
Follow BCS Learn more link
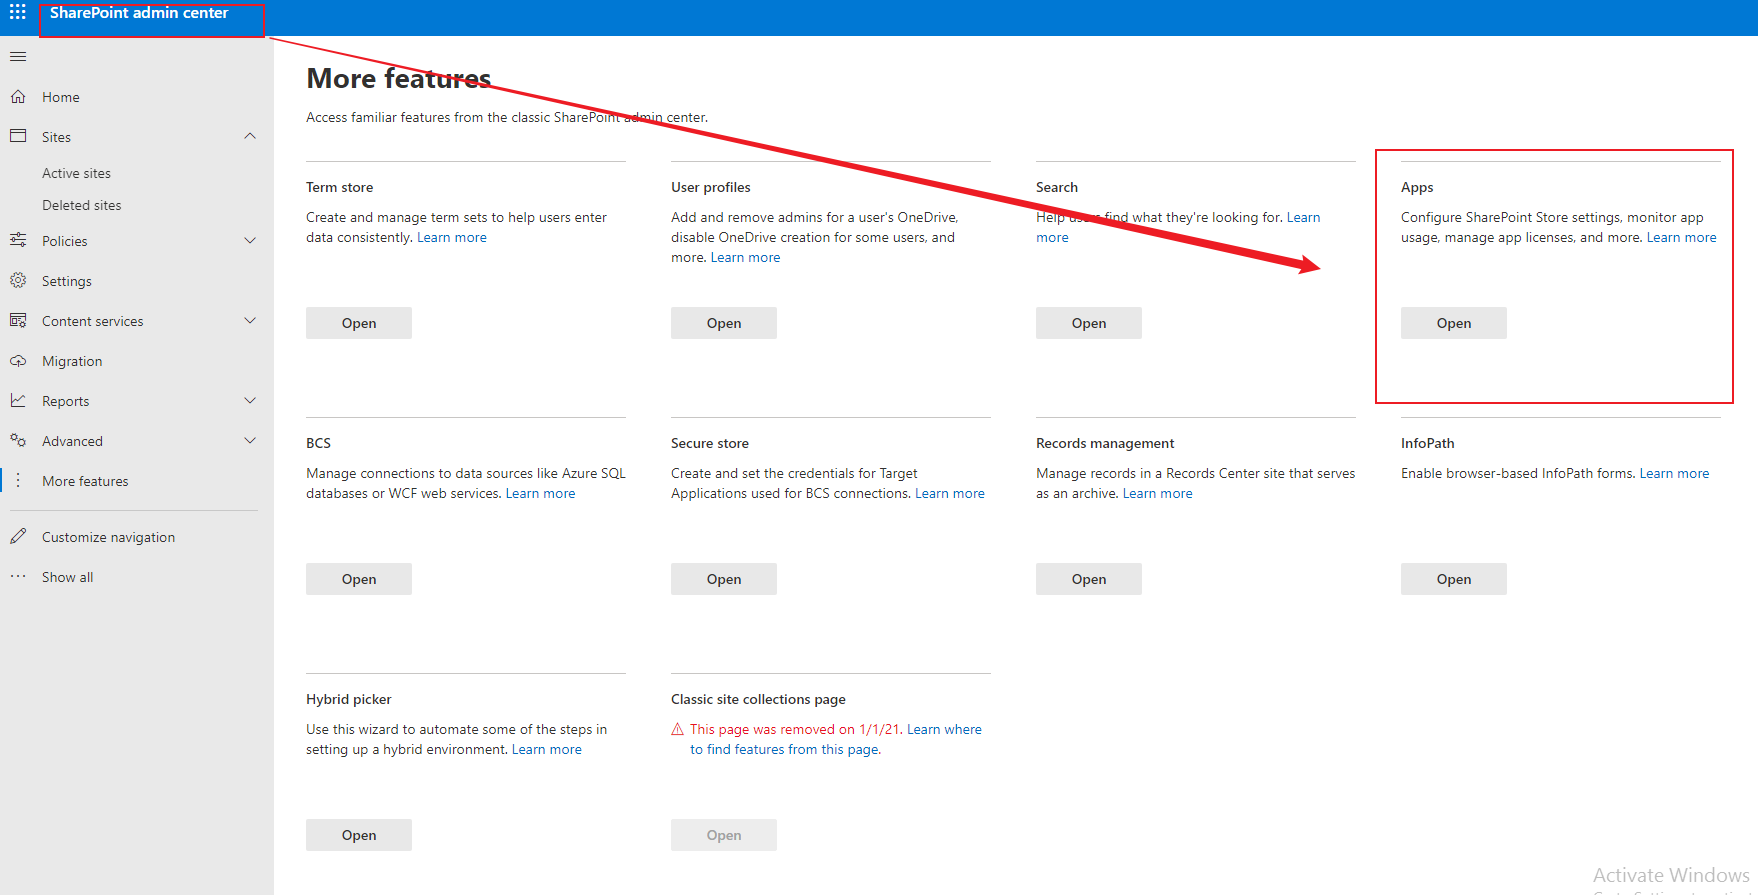[540, 493]
